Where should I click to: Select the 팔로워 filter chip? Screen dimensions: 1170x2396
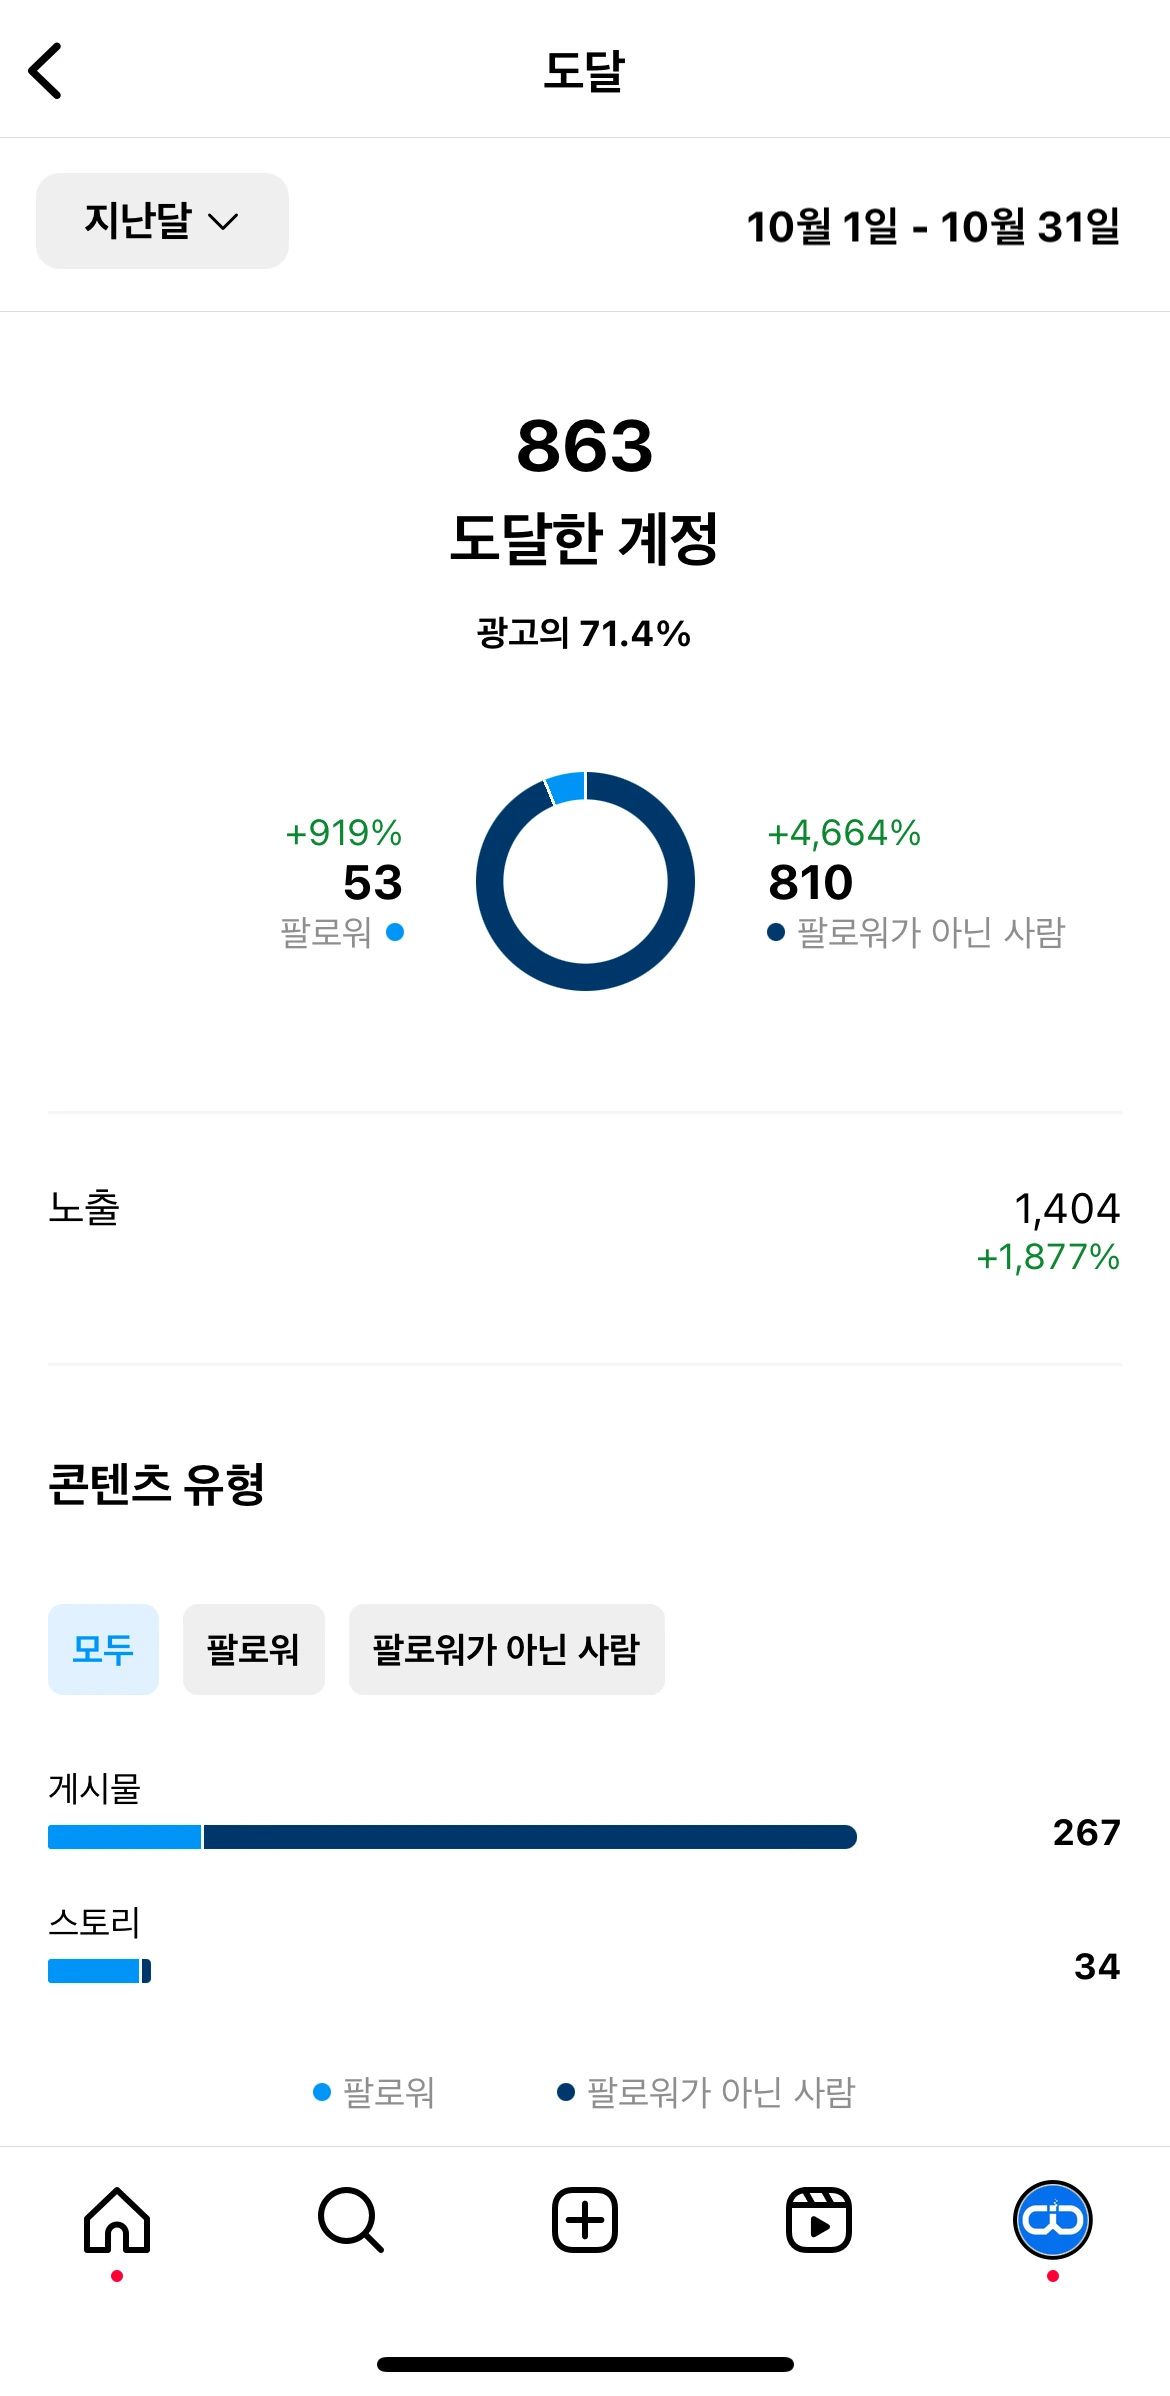click(253, 1649)
